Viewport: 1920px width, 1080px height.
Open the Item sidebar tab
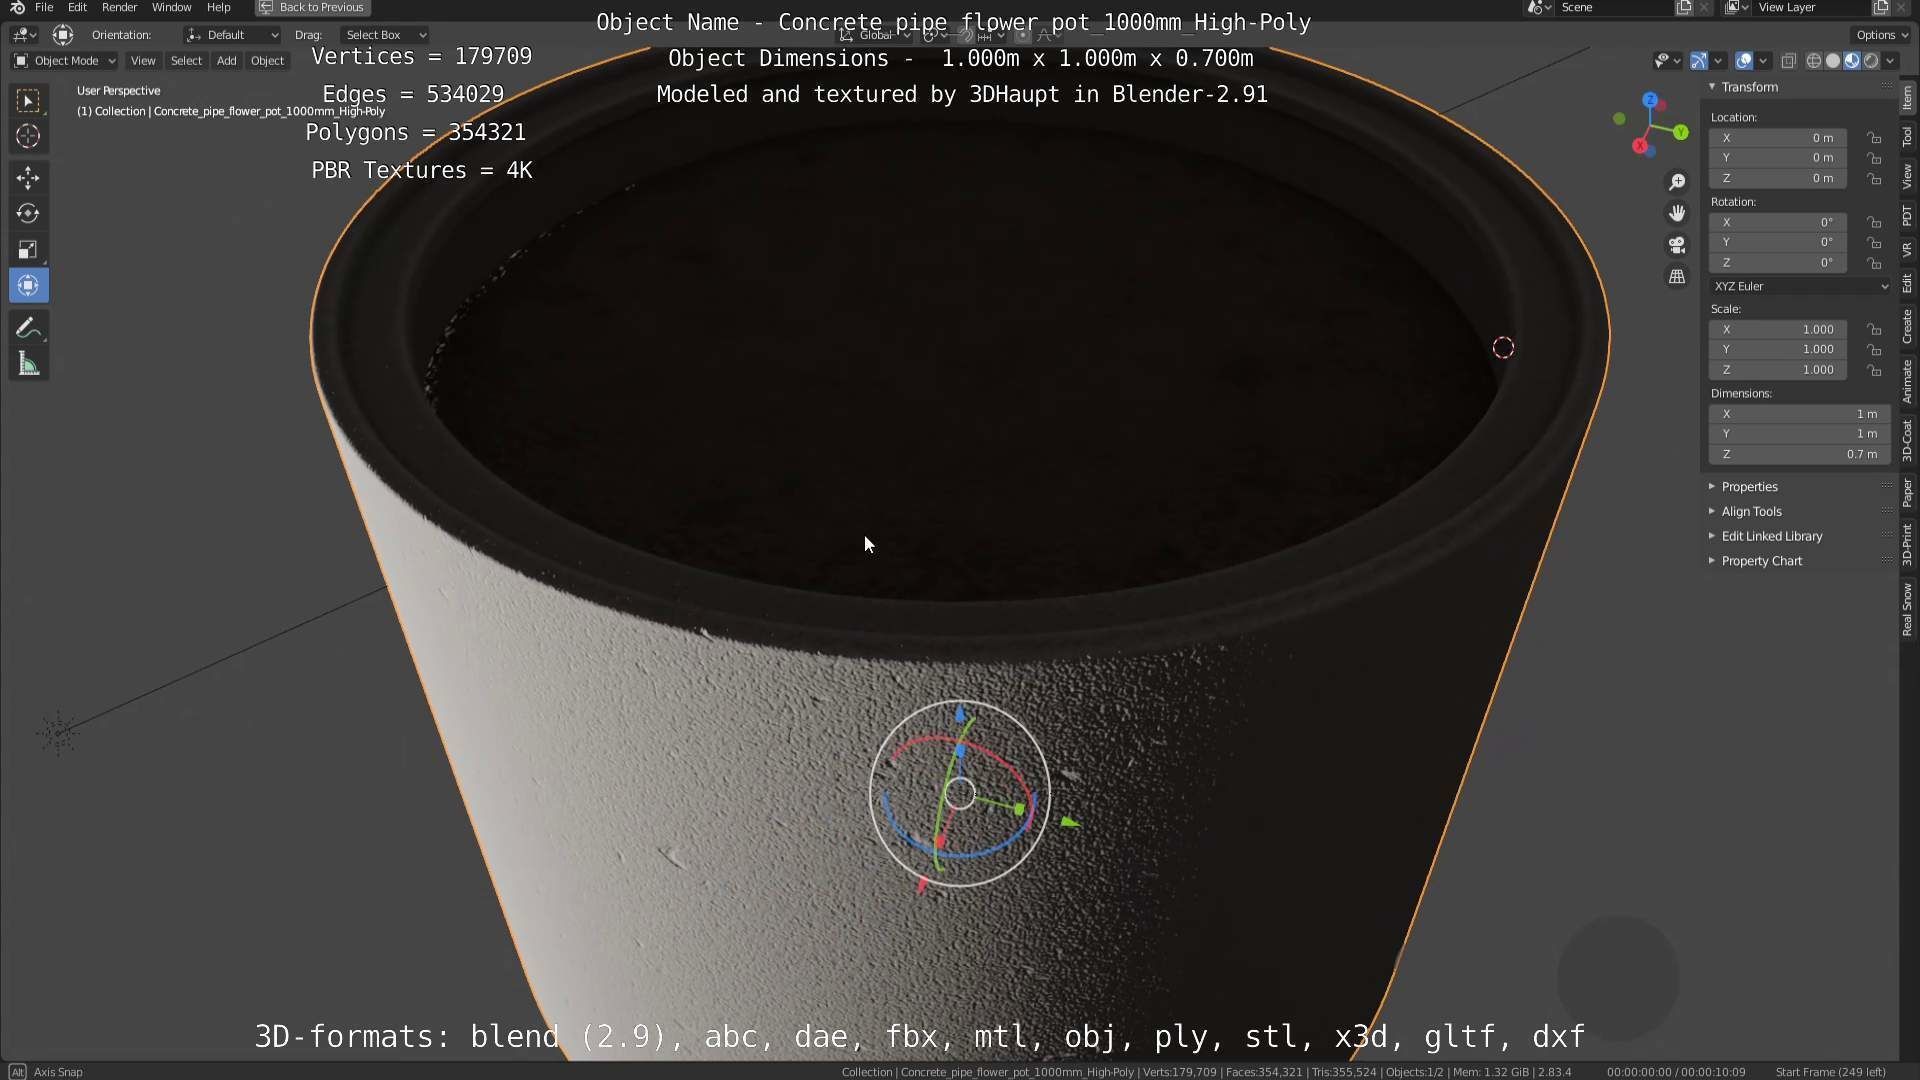(1908, 98)
